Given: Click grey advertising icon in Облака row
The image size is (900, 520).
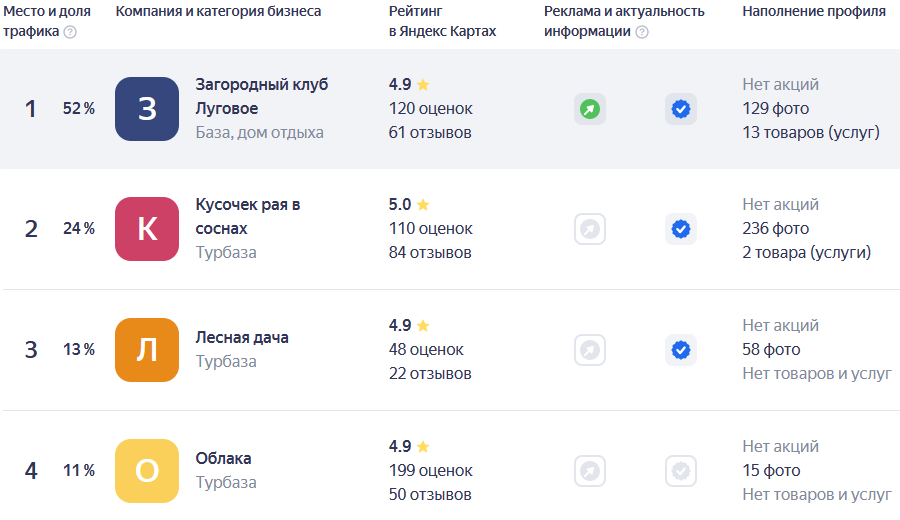Looking at the screenshot, I should [589, 471].
